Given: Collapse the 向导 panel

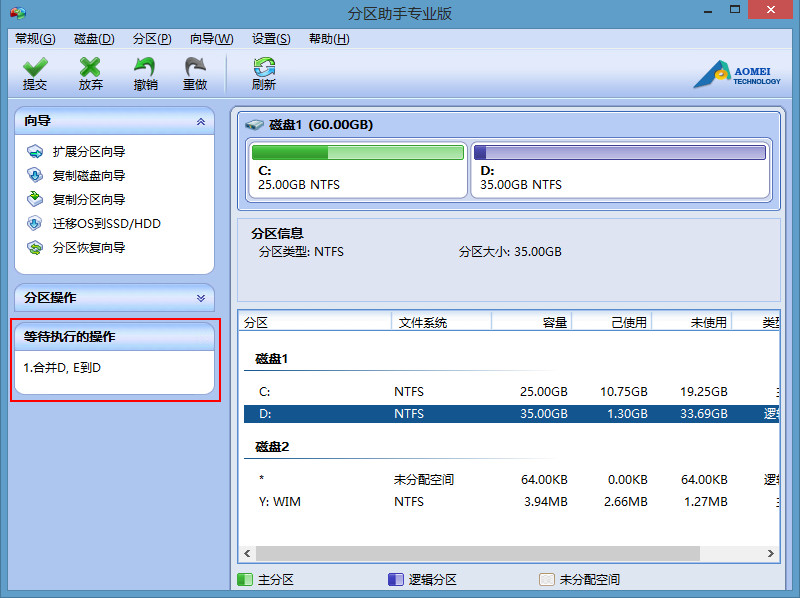Looking at the screenshot, I should 201,121.
